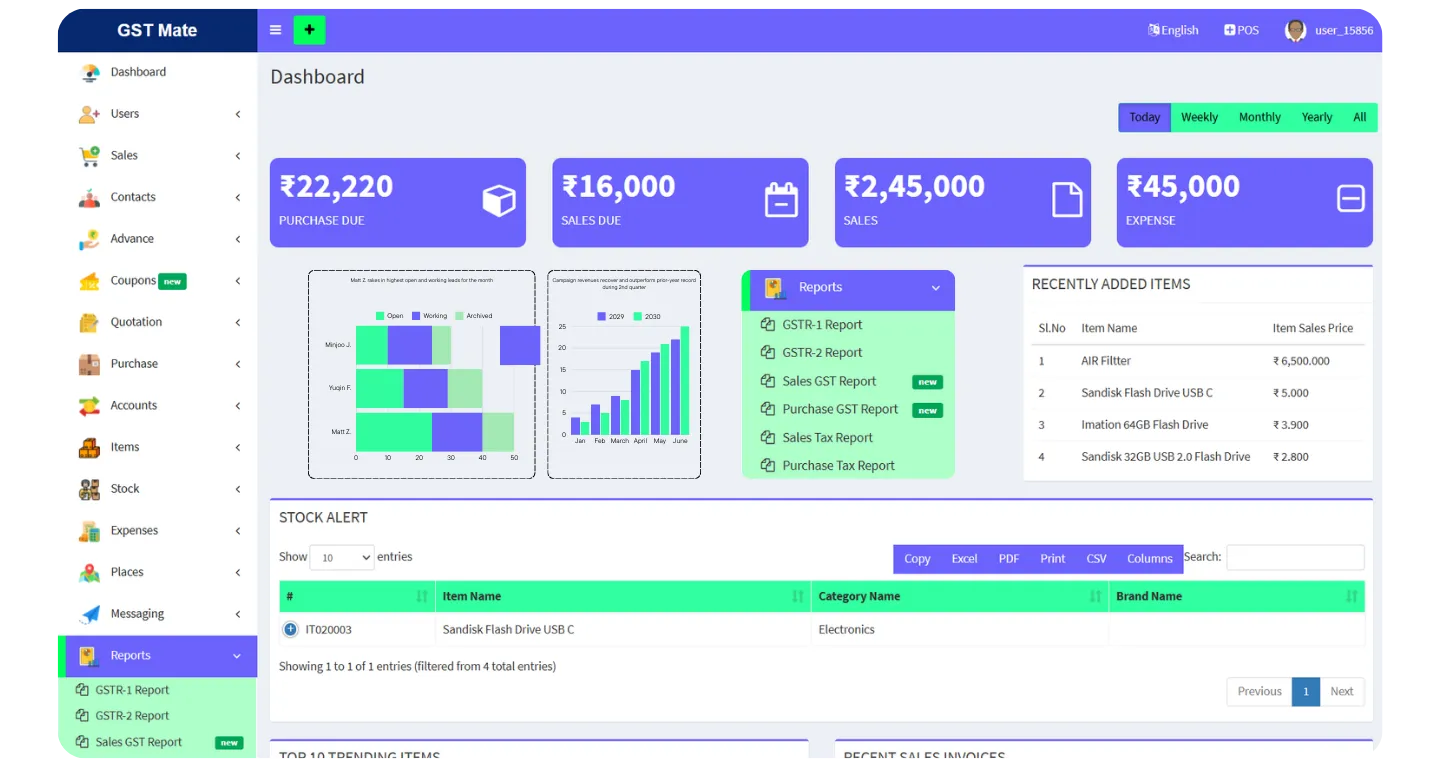Open the green plus quick-add icon
This screenshot has height=767, width=1440.
click(309, 30)
